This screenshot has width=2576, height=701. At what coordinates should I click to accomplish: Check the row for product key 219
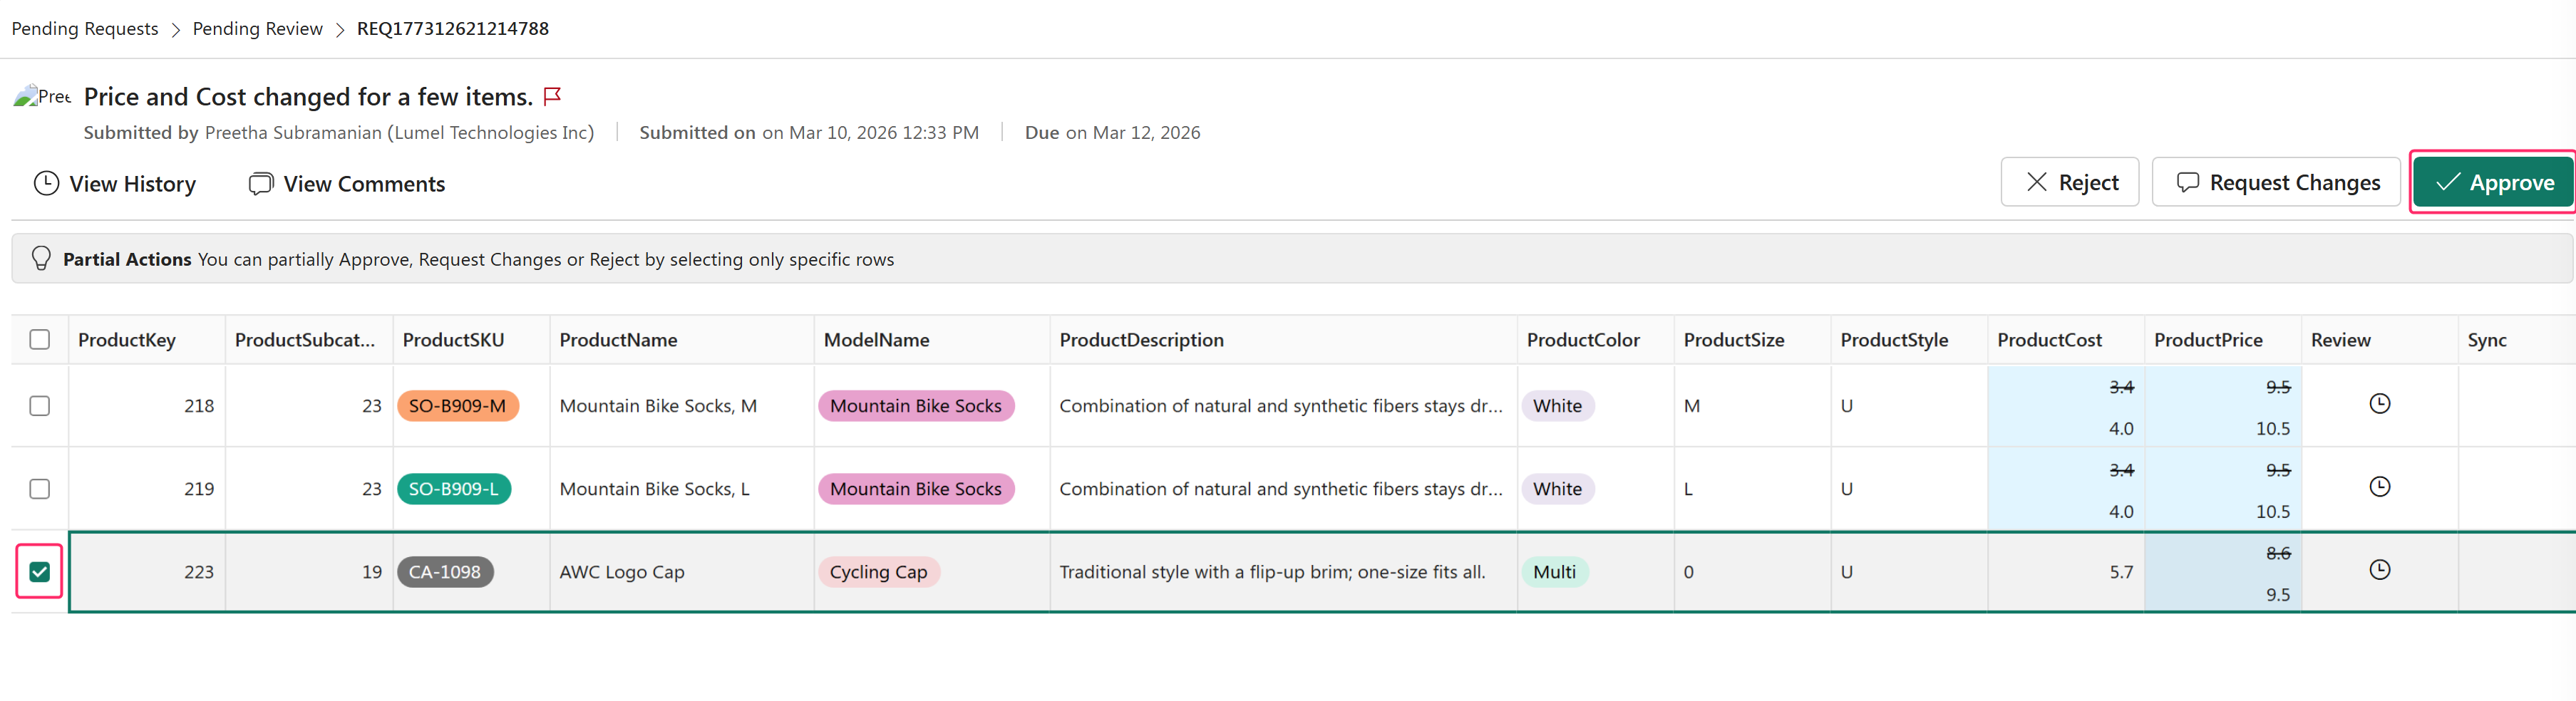[40, 489]
